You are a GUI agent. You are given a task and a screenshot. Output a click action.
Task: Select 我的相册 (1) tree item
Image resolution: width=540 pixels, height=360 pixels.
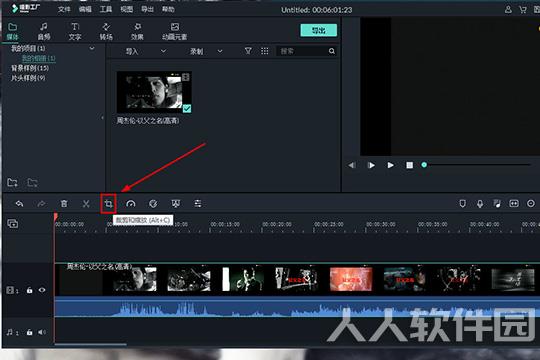tap(38, 58)
